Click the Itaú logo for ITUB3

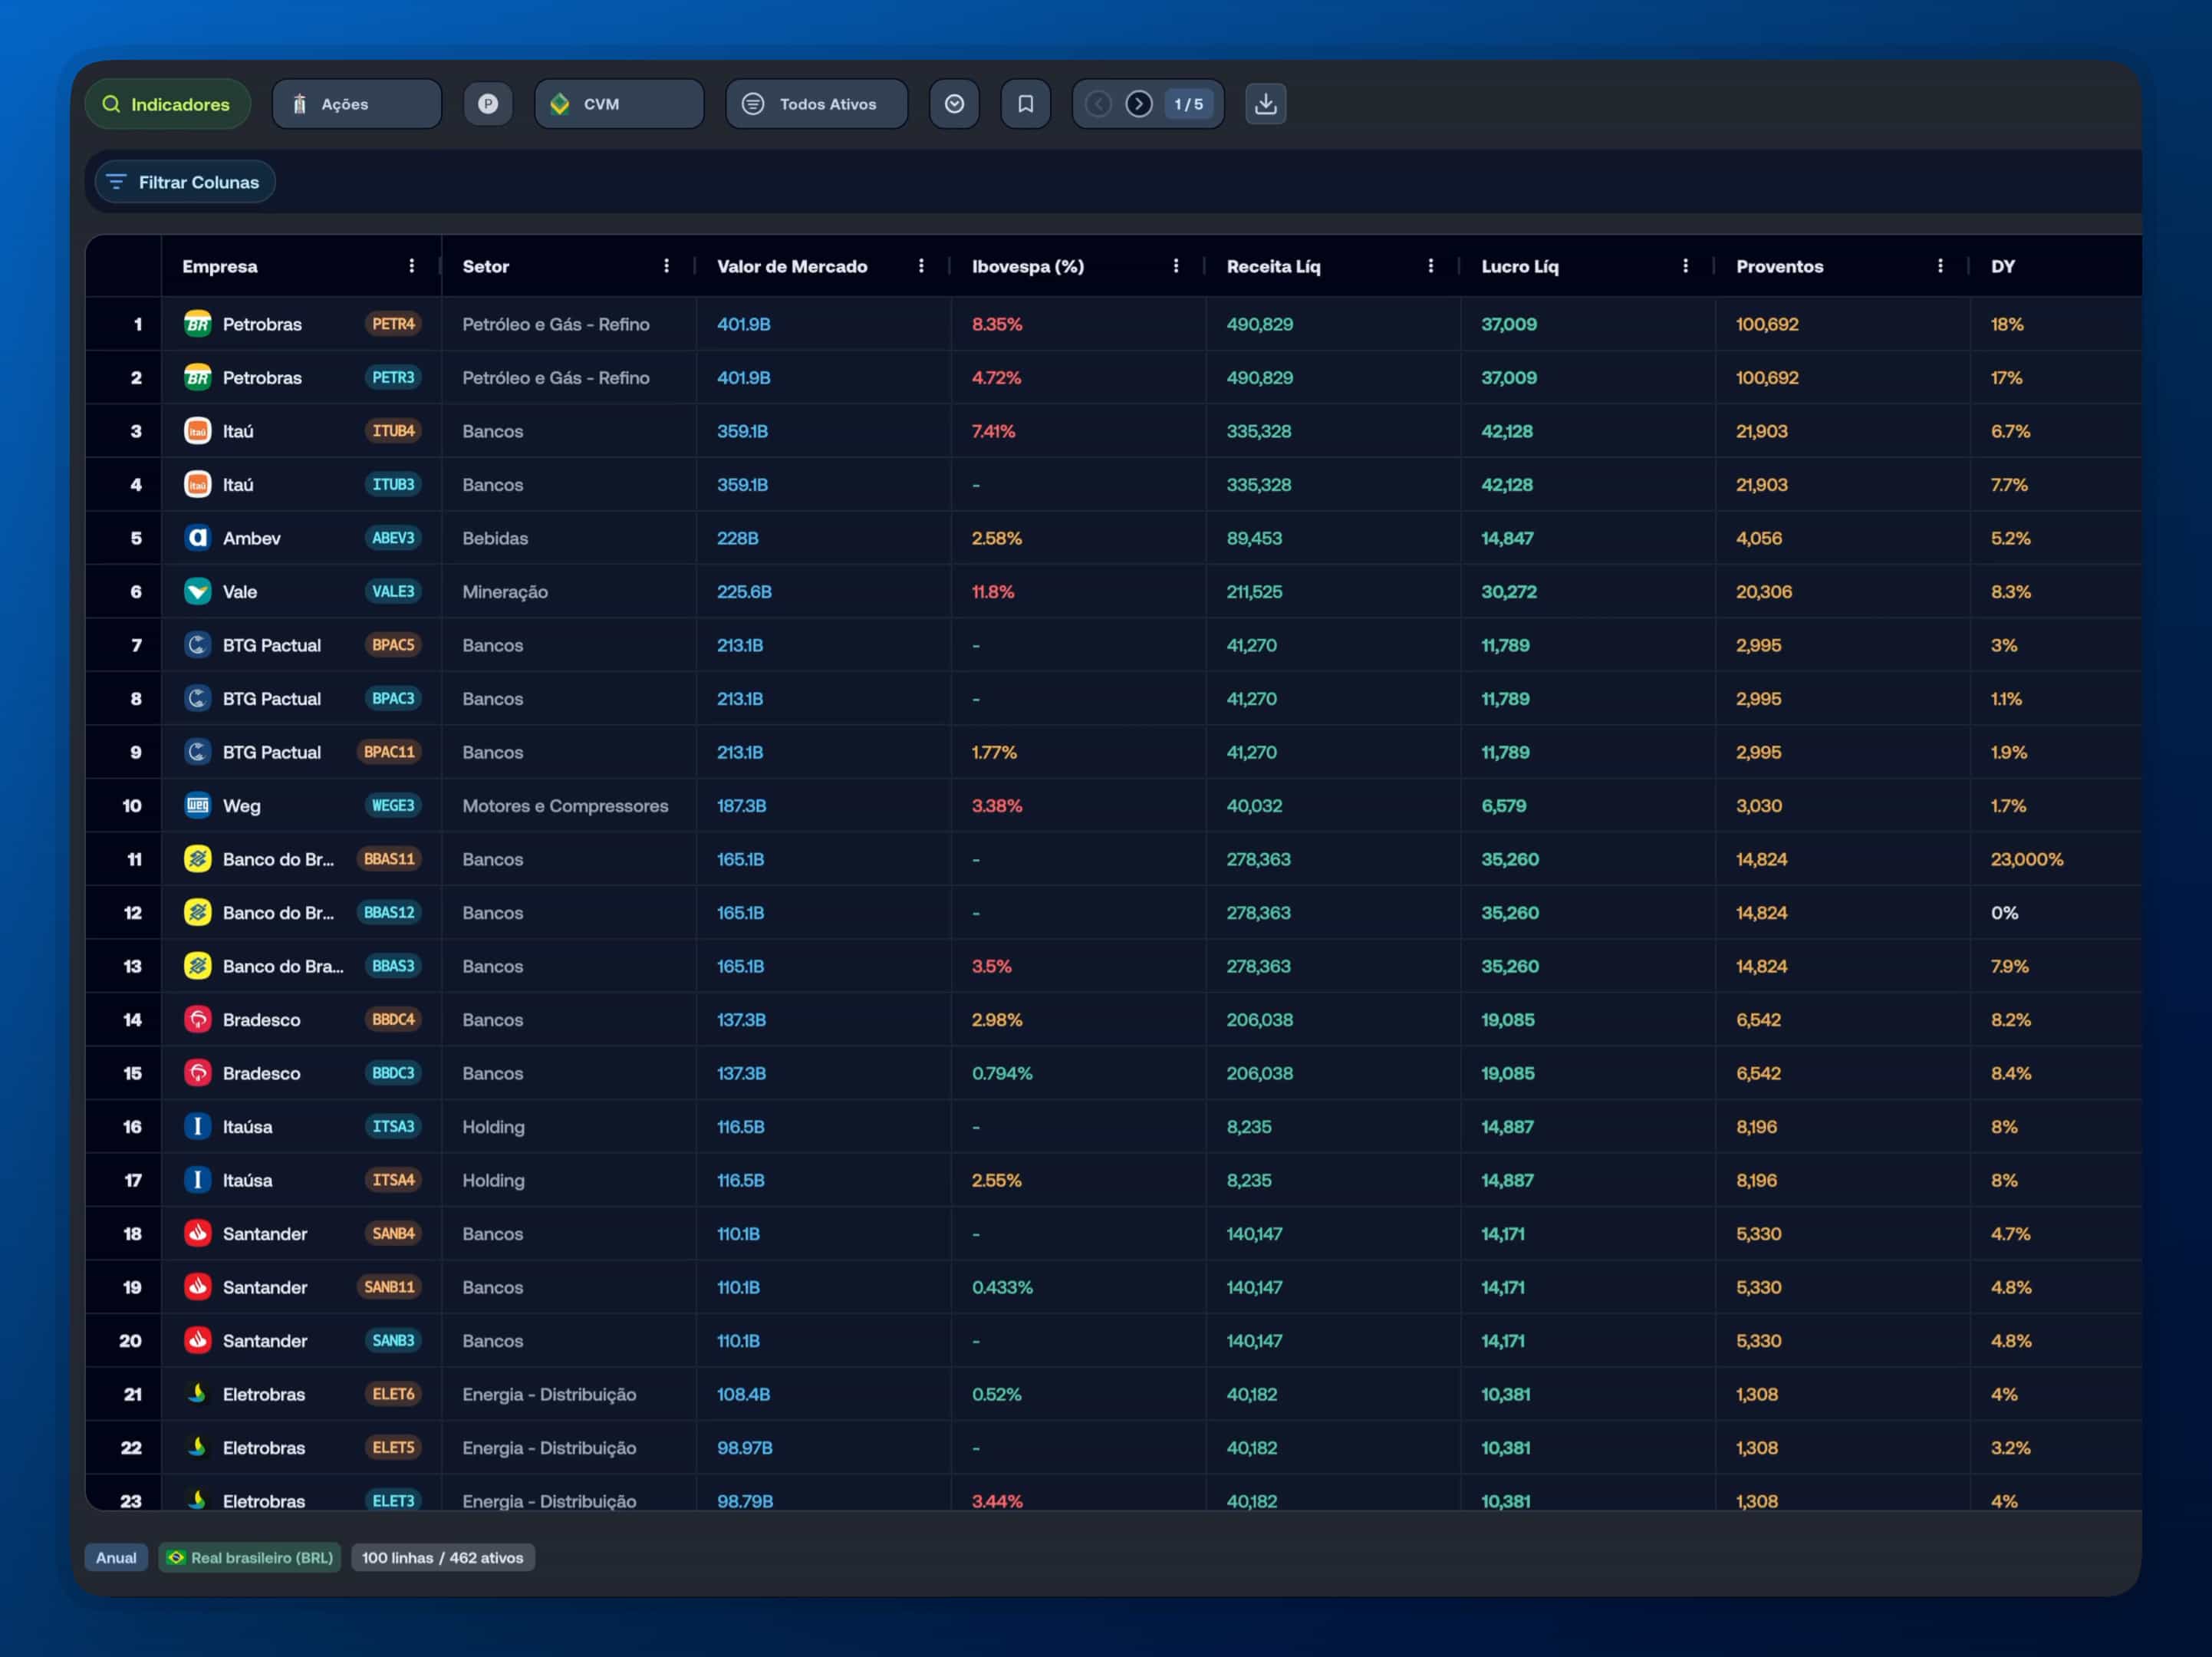click(x=198, y=485)
